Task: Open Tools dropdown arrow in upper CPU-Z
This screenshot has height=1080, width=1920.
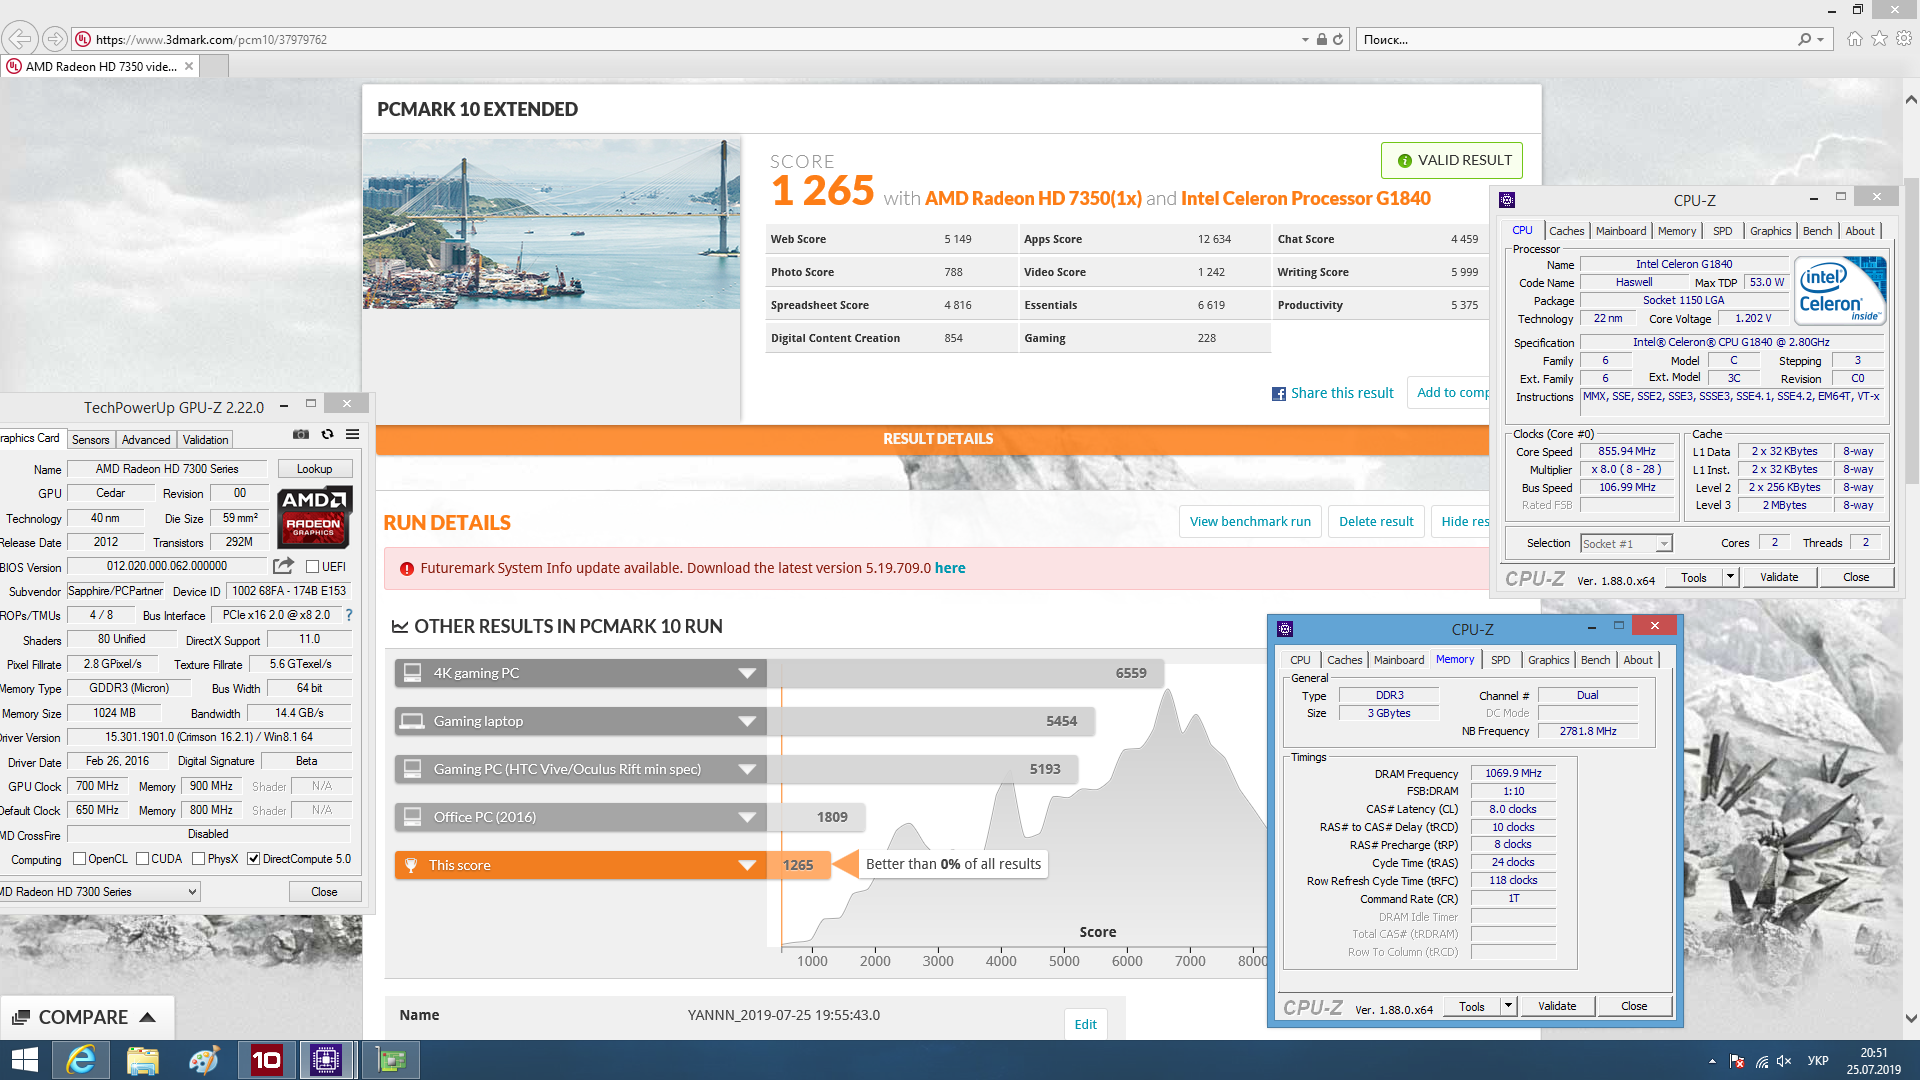Action: (1731, 577)
